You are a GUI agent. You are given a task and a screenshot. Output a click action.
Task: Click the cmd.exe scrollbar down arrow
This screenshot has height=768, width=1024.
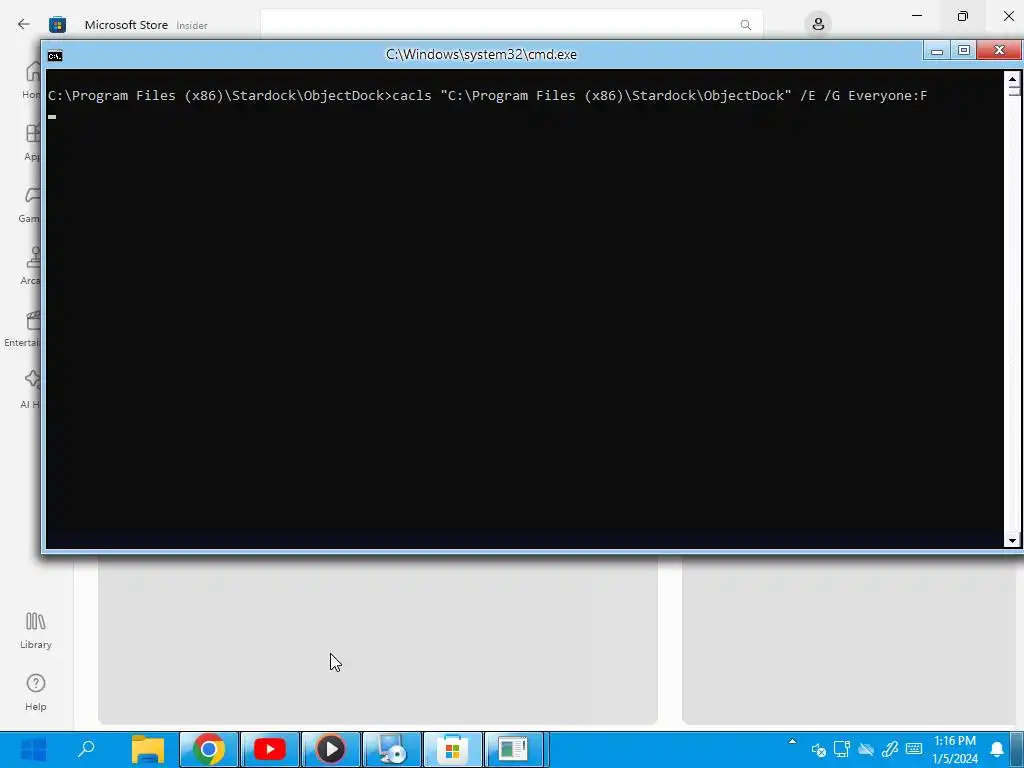pyautogui.click(x=1012, y=540)
